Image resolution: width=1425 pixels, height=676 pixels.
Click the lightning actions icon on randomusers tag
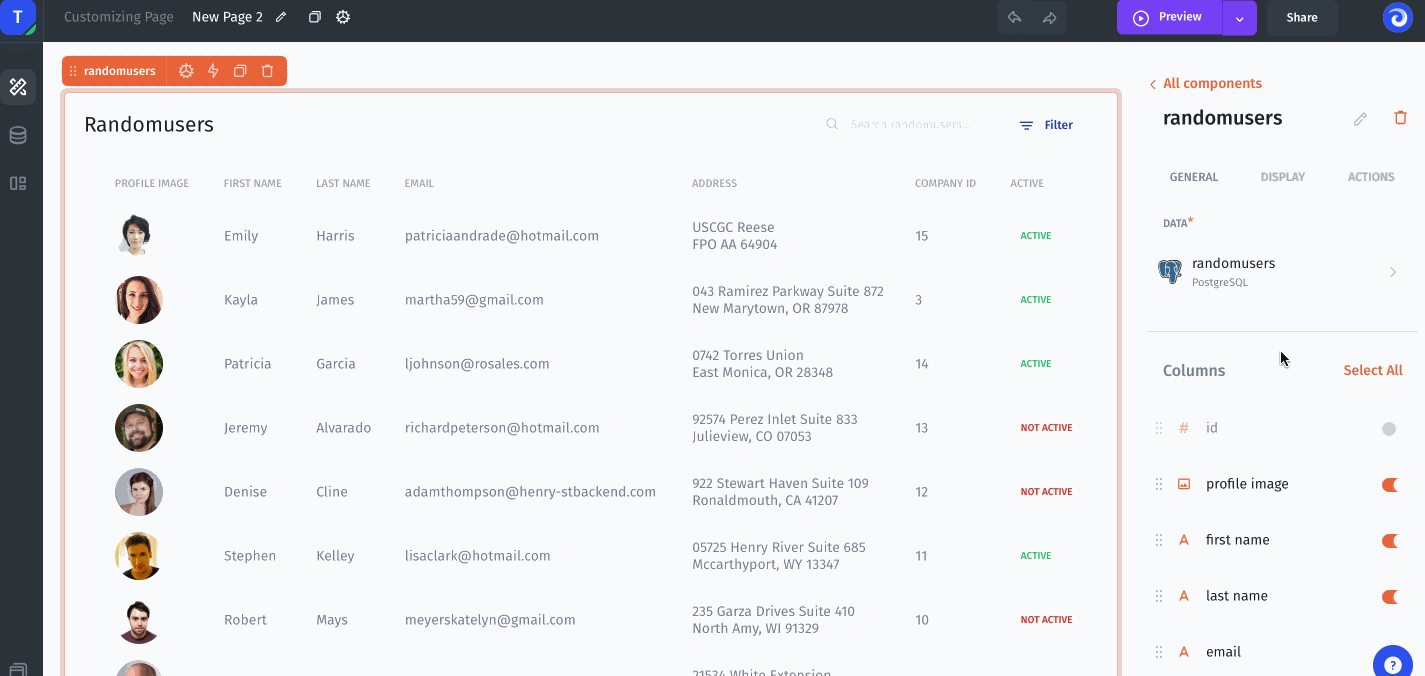(213, 71)
